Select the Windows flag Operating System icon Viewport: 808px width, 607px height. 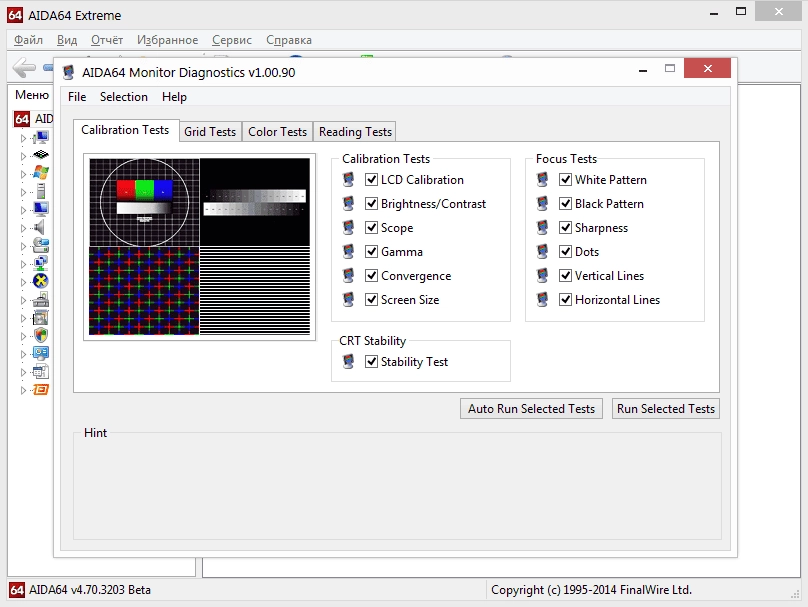pos(40,173)
